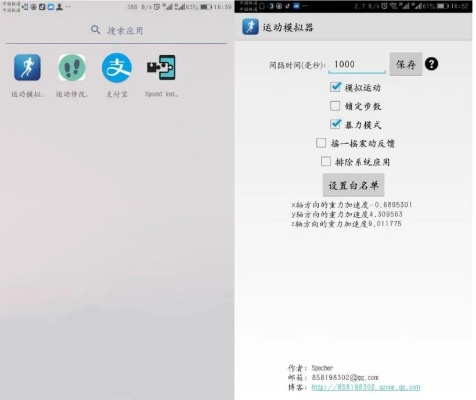Click the y轴方向的重力加速度 reading

point(347,214)
